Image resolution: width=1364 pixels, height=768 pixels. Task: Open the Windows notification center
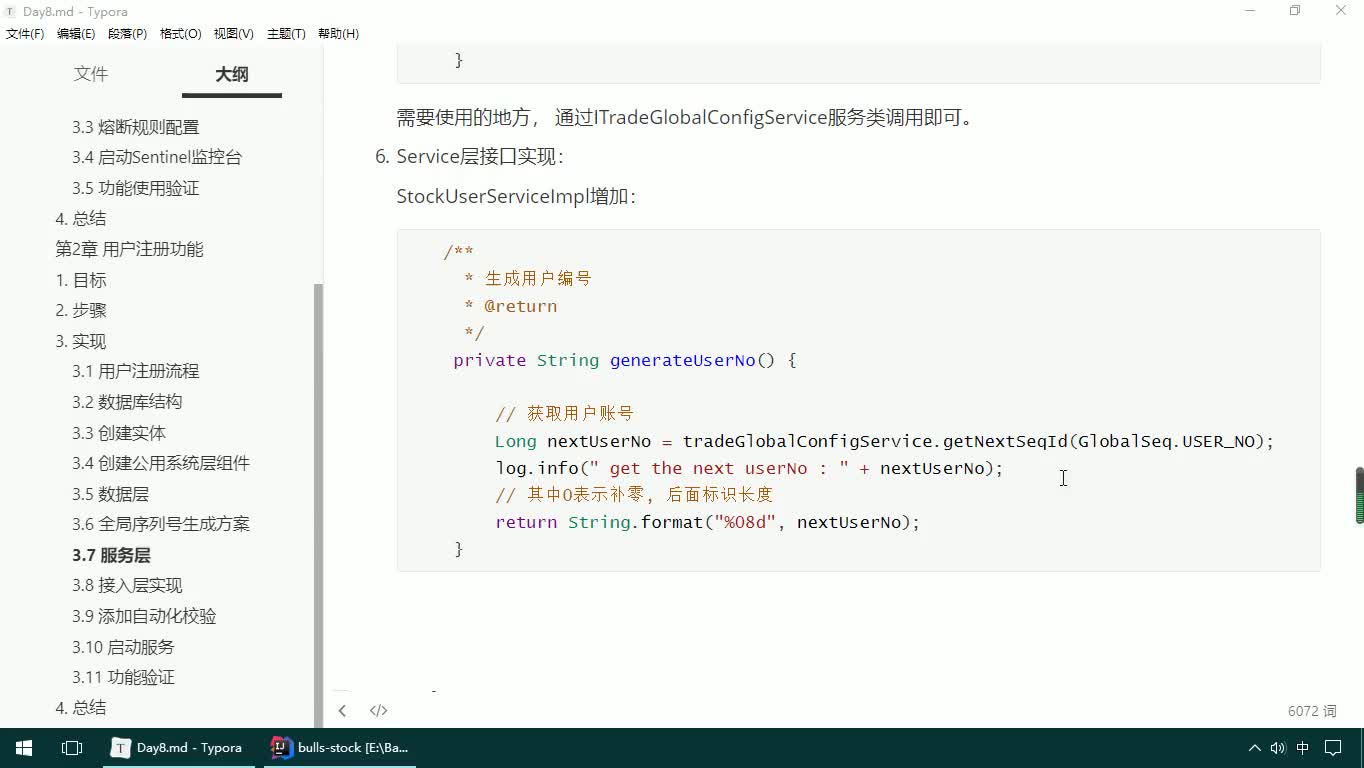pyautogui.click(x=1333, y=747)
